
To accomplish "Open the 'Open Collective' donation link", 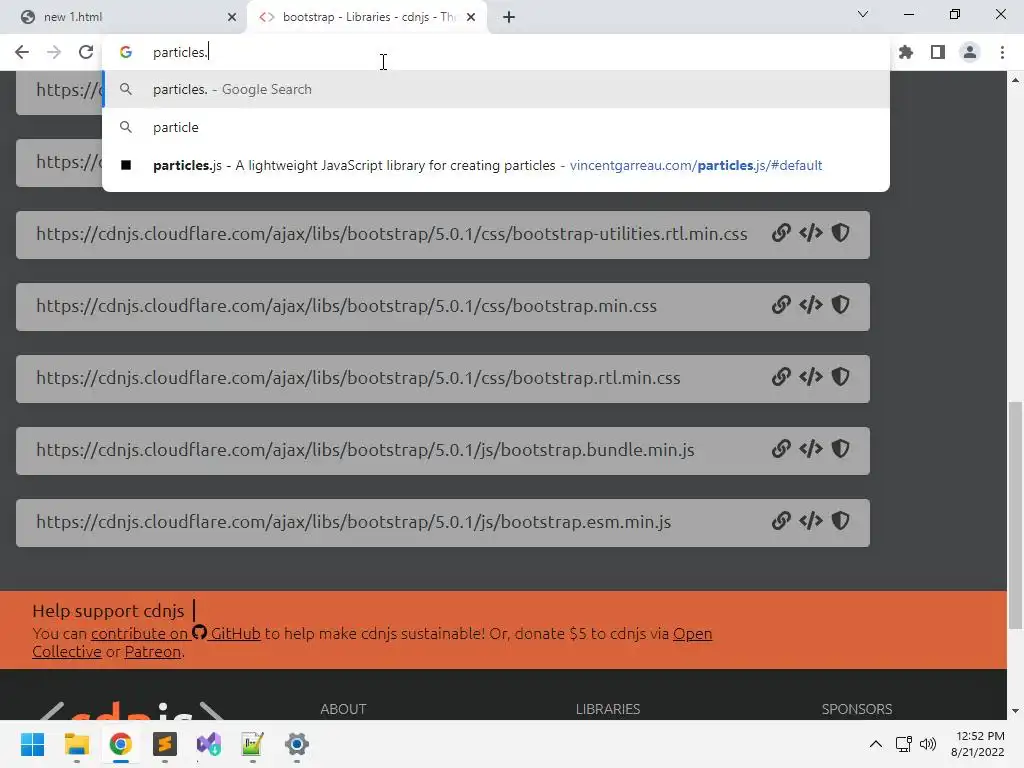I will pos(692,633).
